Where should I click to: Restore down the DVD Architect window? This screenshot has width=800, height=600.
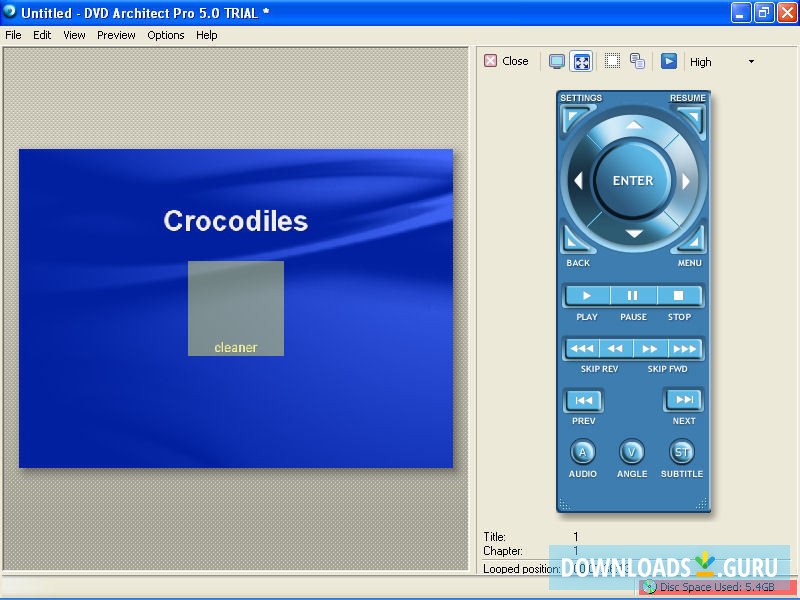tap(764, 13)
